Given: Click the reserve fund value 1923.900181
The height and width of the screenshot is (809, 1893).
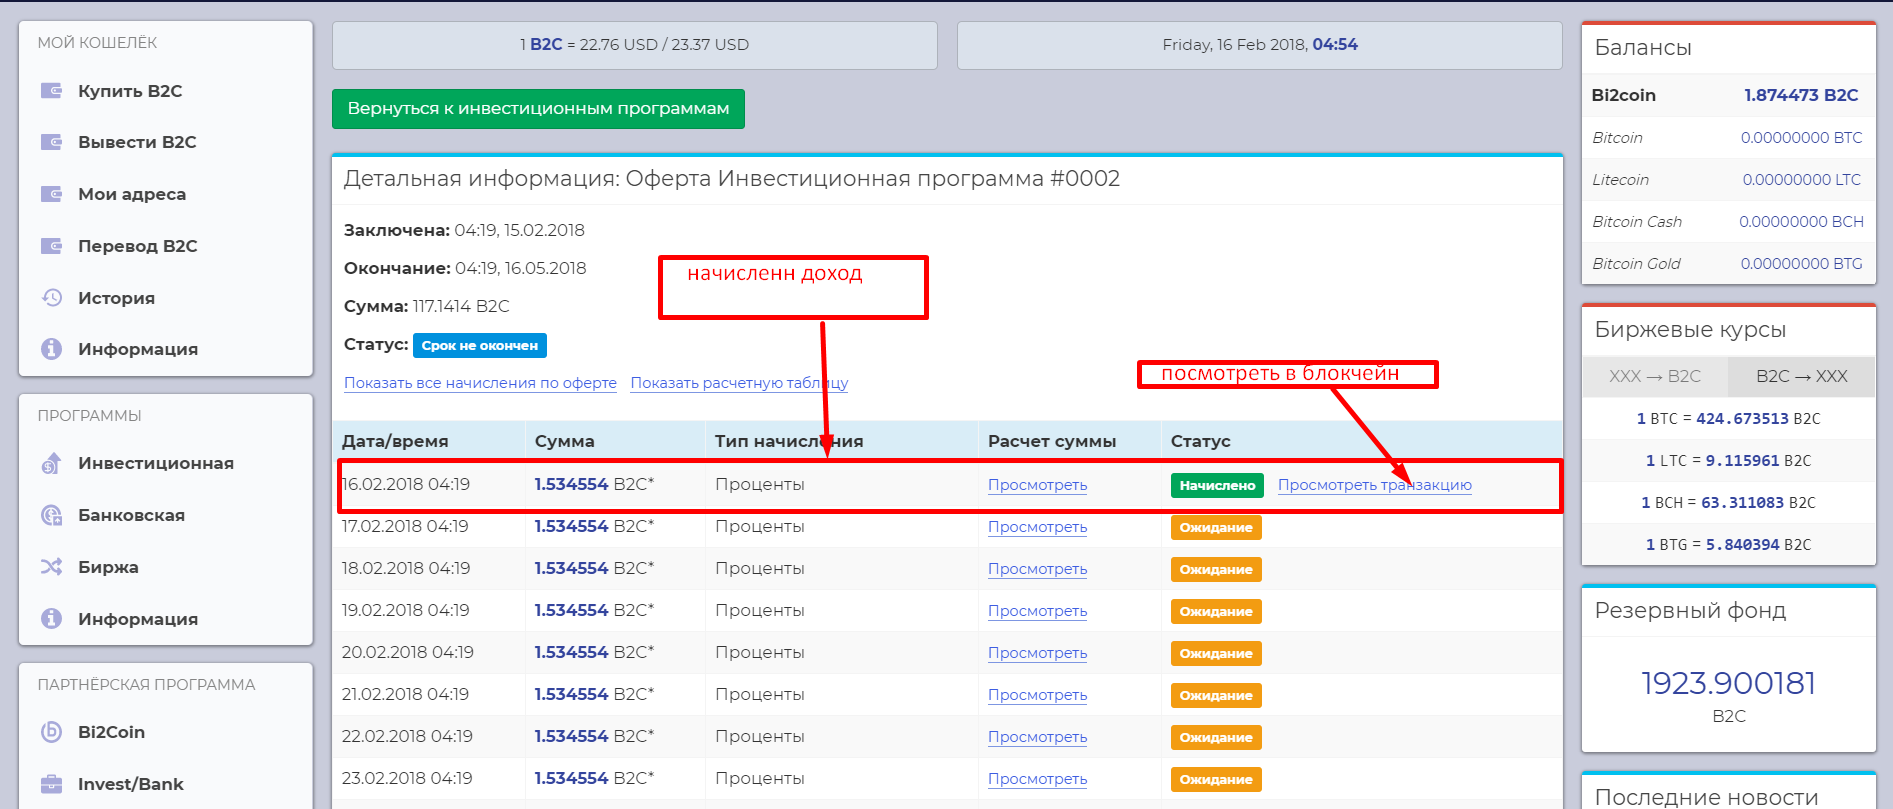Looking at the screenshot, I should tap(1728, 683).
